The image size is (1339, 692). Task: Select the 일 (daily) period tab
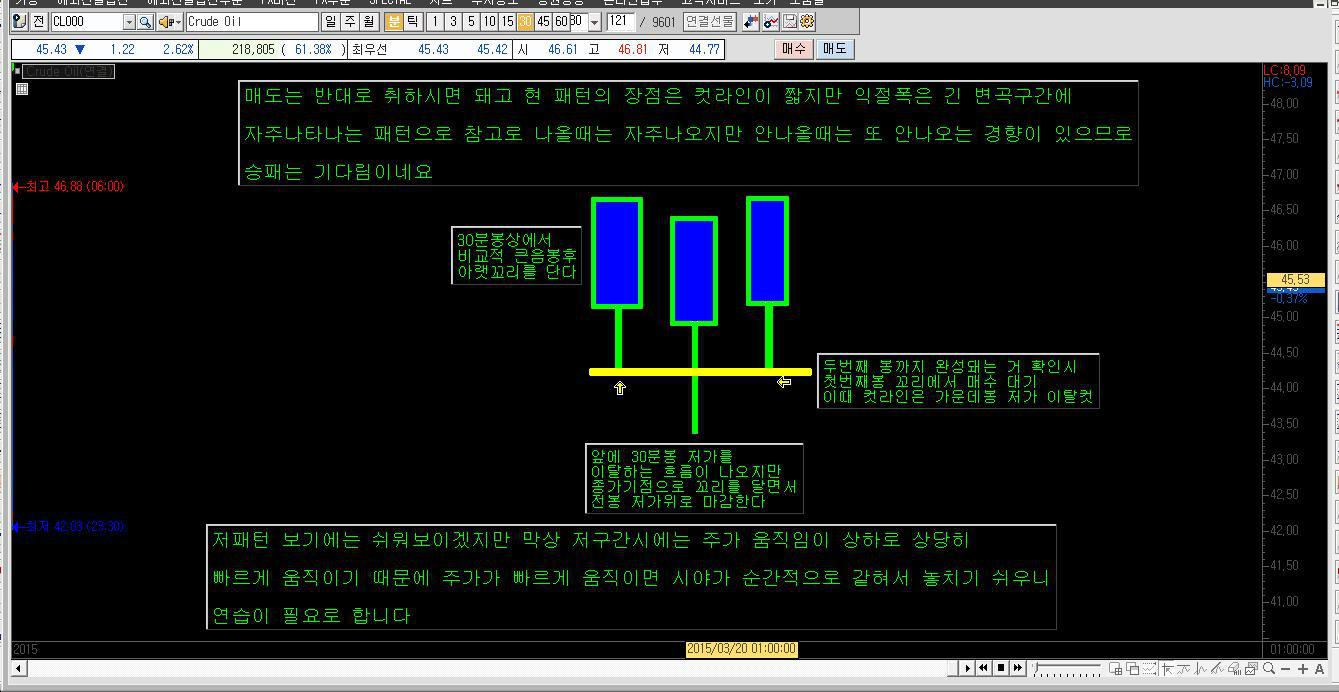(330, 21)
